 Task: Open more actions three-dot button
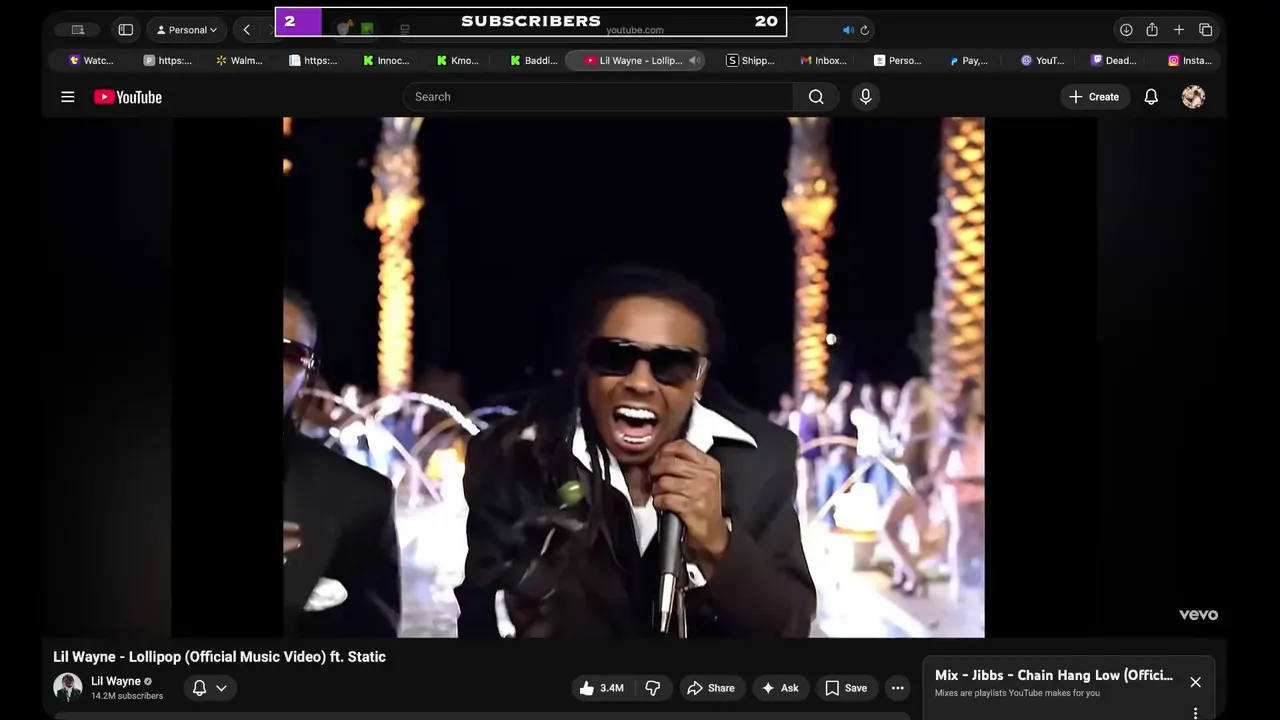(x=898, y=688)
